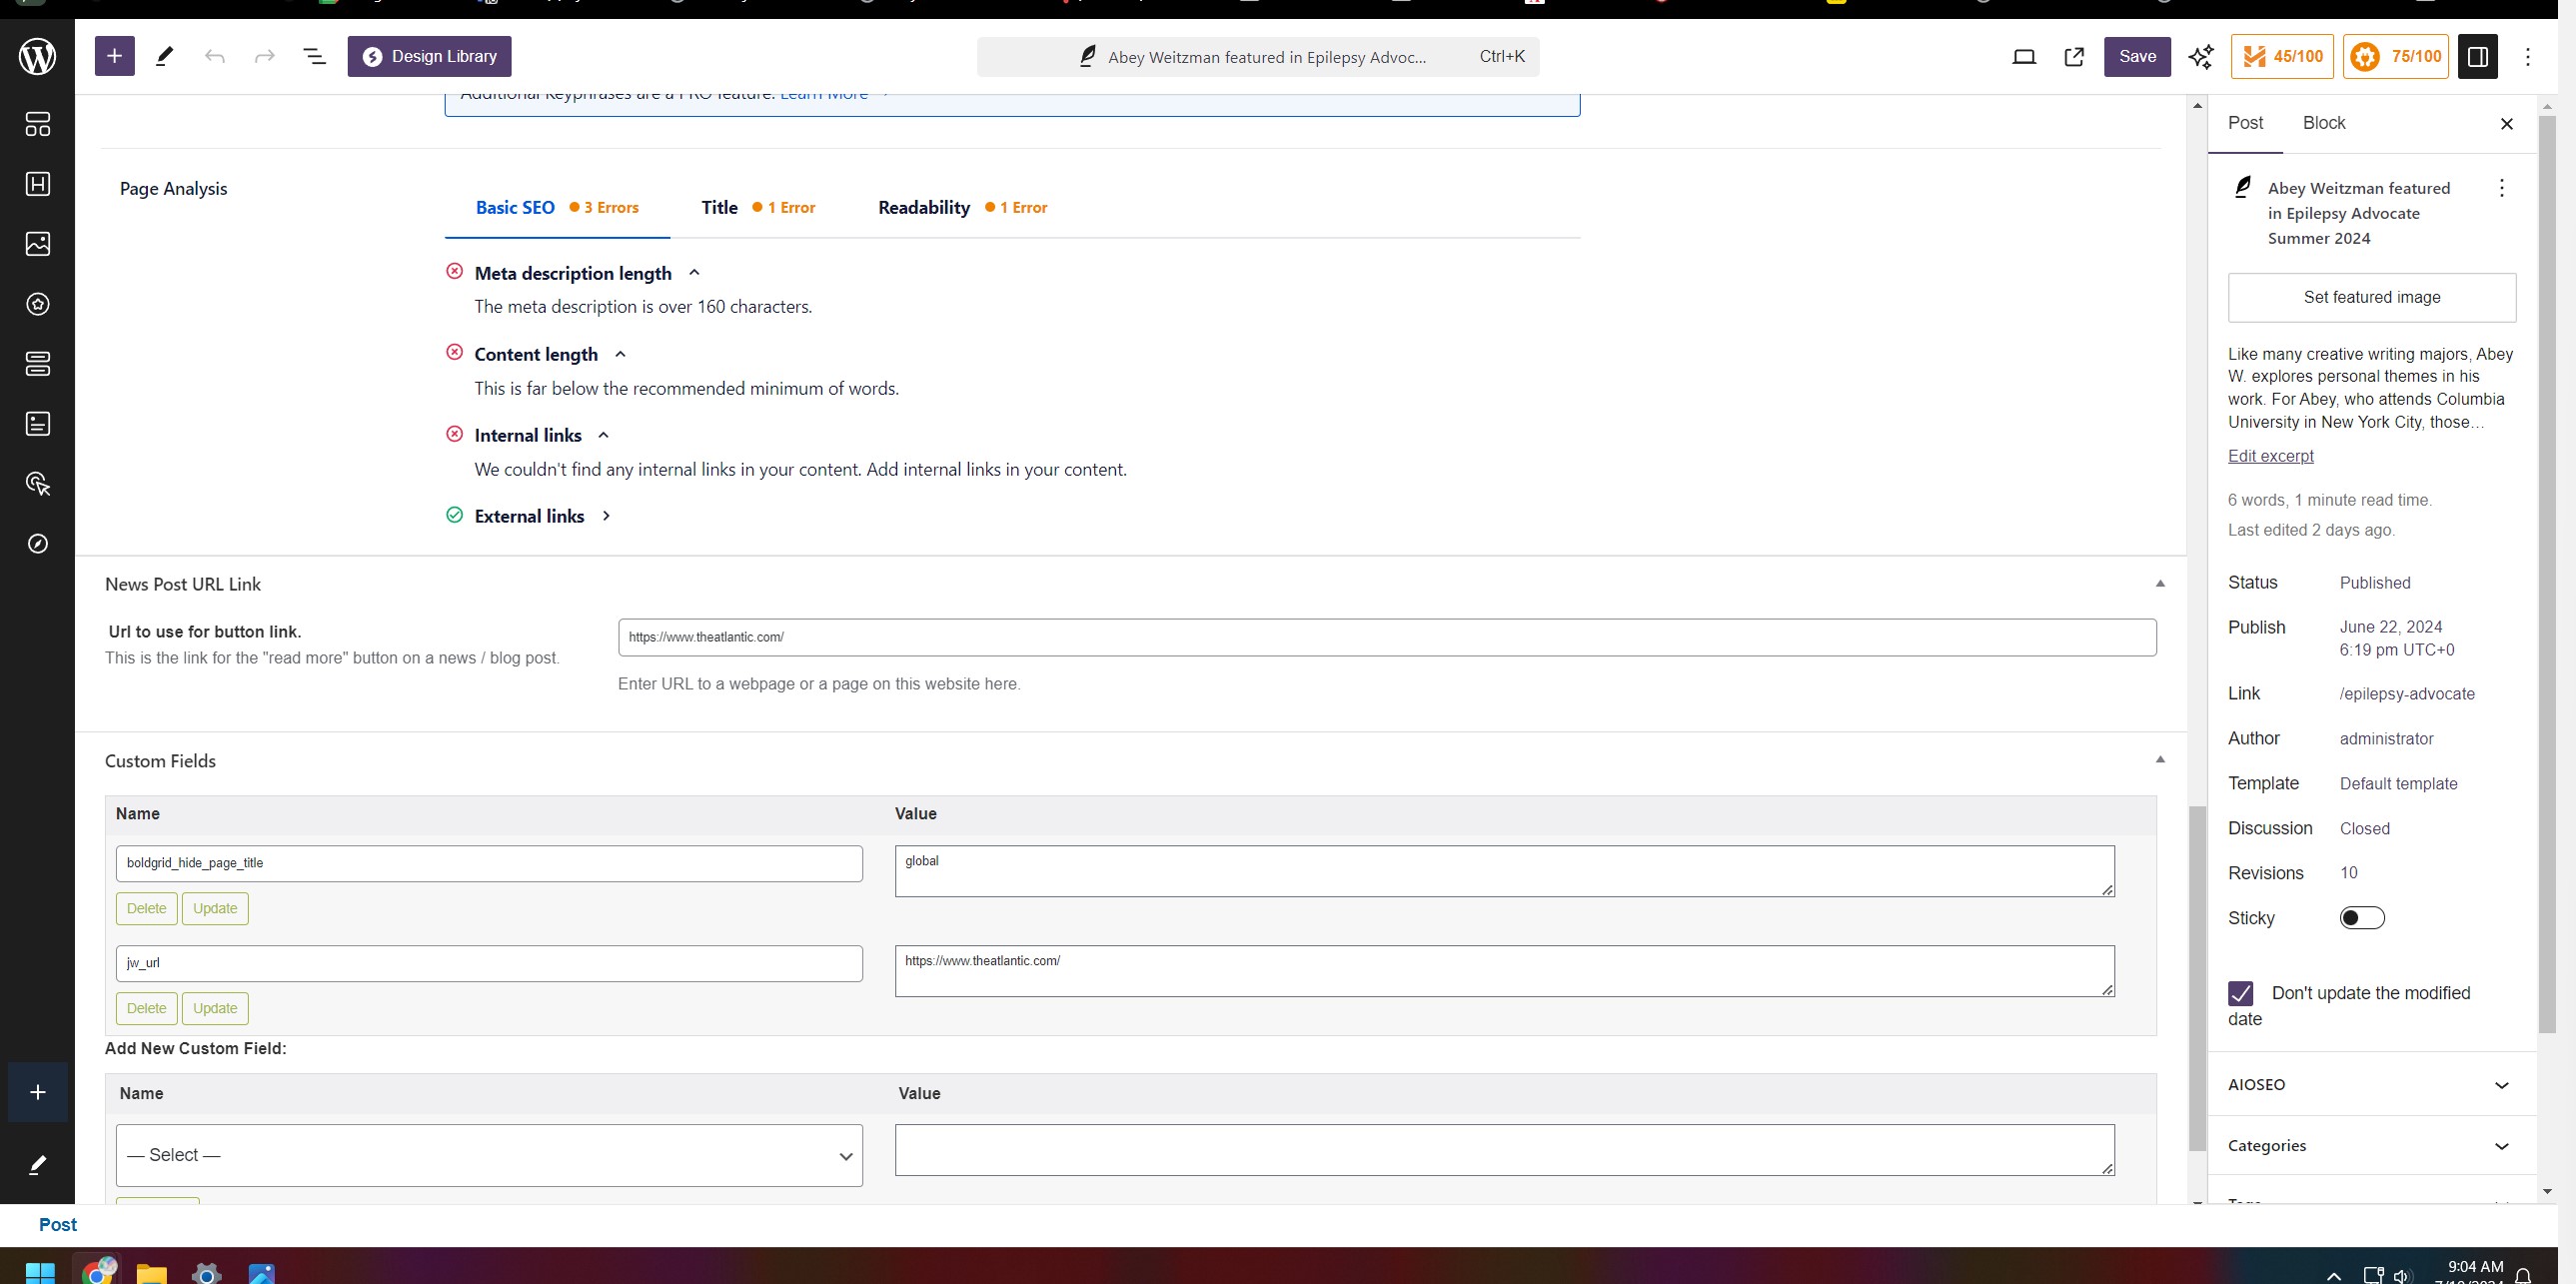This screenshot has height=1284, width=2576.
Task: Click the Edit excerpt link
Action: (x=2270, y=456)
